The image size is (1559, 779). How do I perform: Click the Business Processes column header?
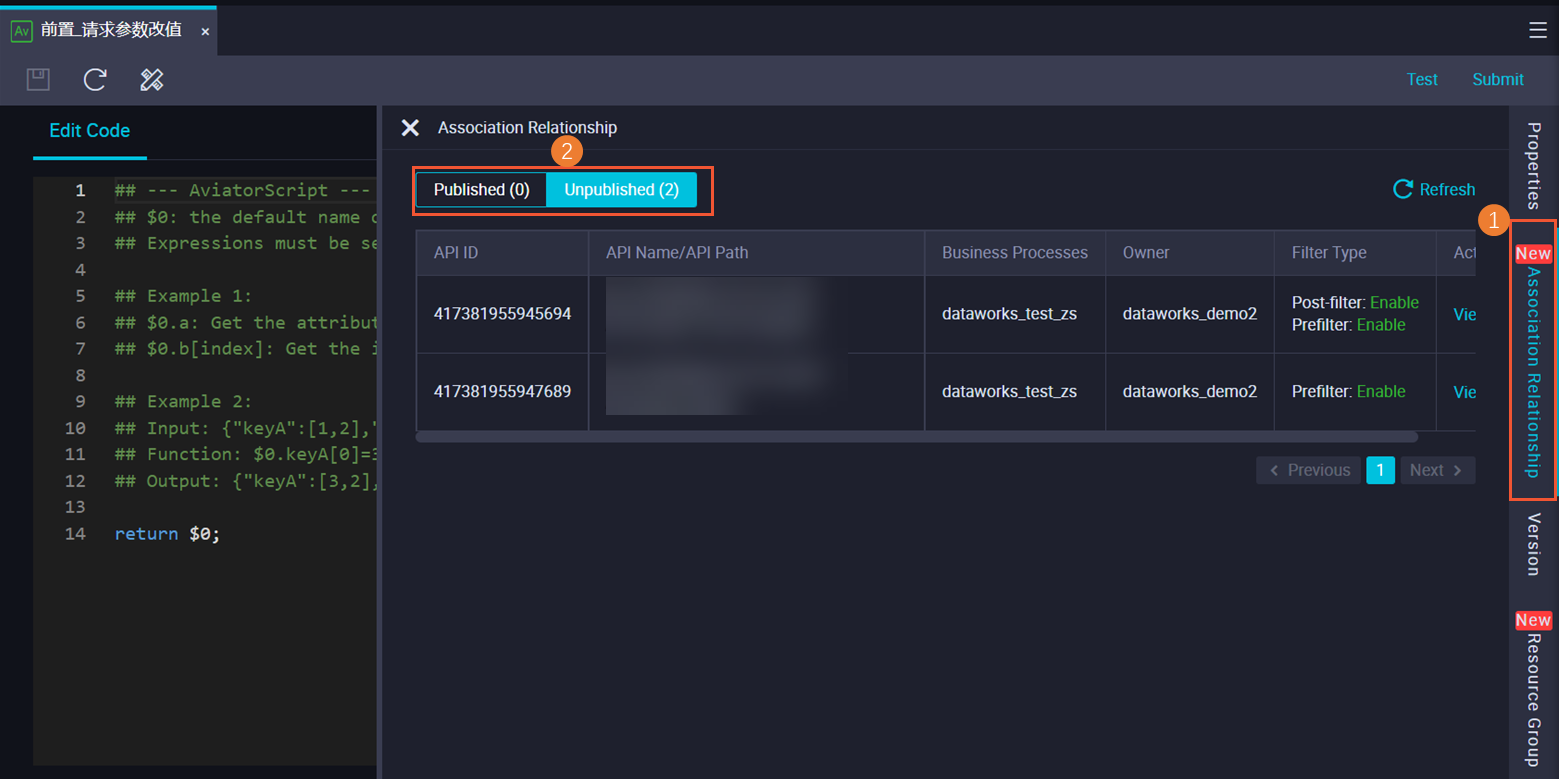1014,253
